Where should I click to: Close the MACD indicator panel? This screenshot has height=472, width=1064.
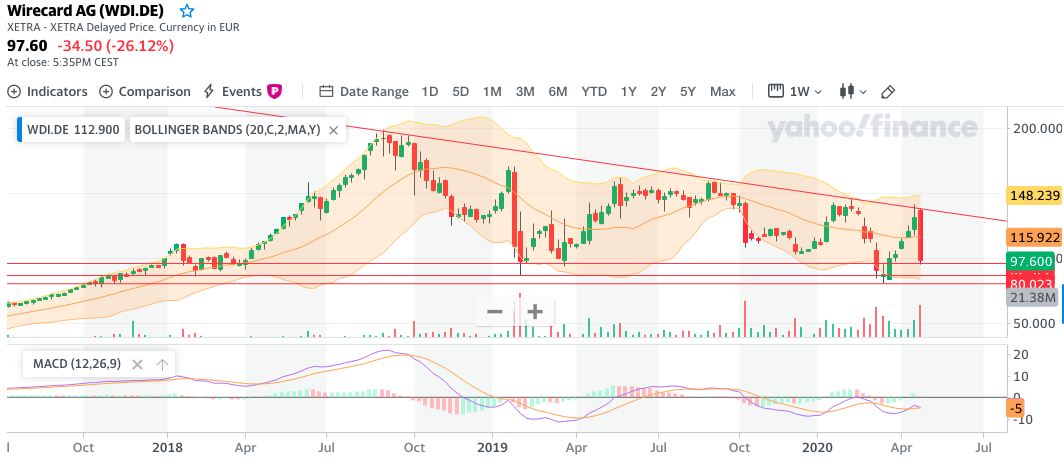pos(137,364)
